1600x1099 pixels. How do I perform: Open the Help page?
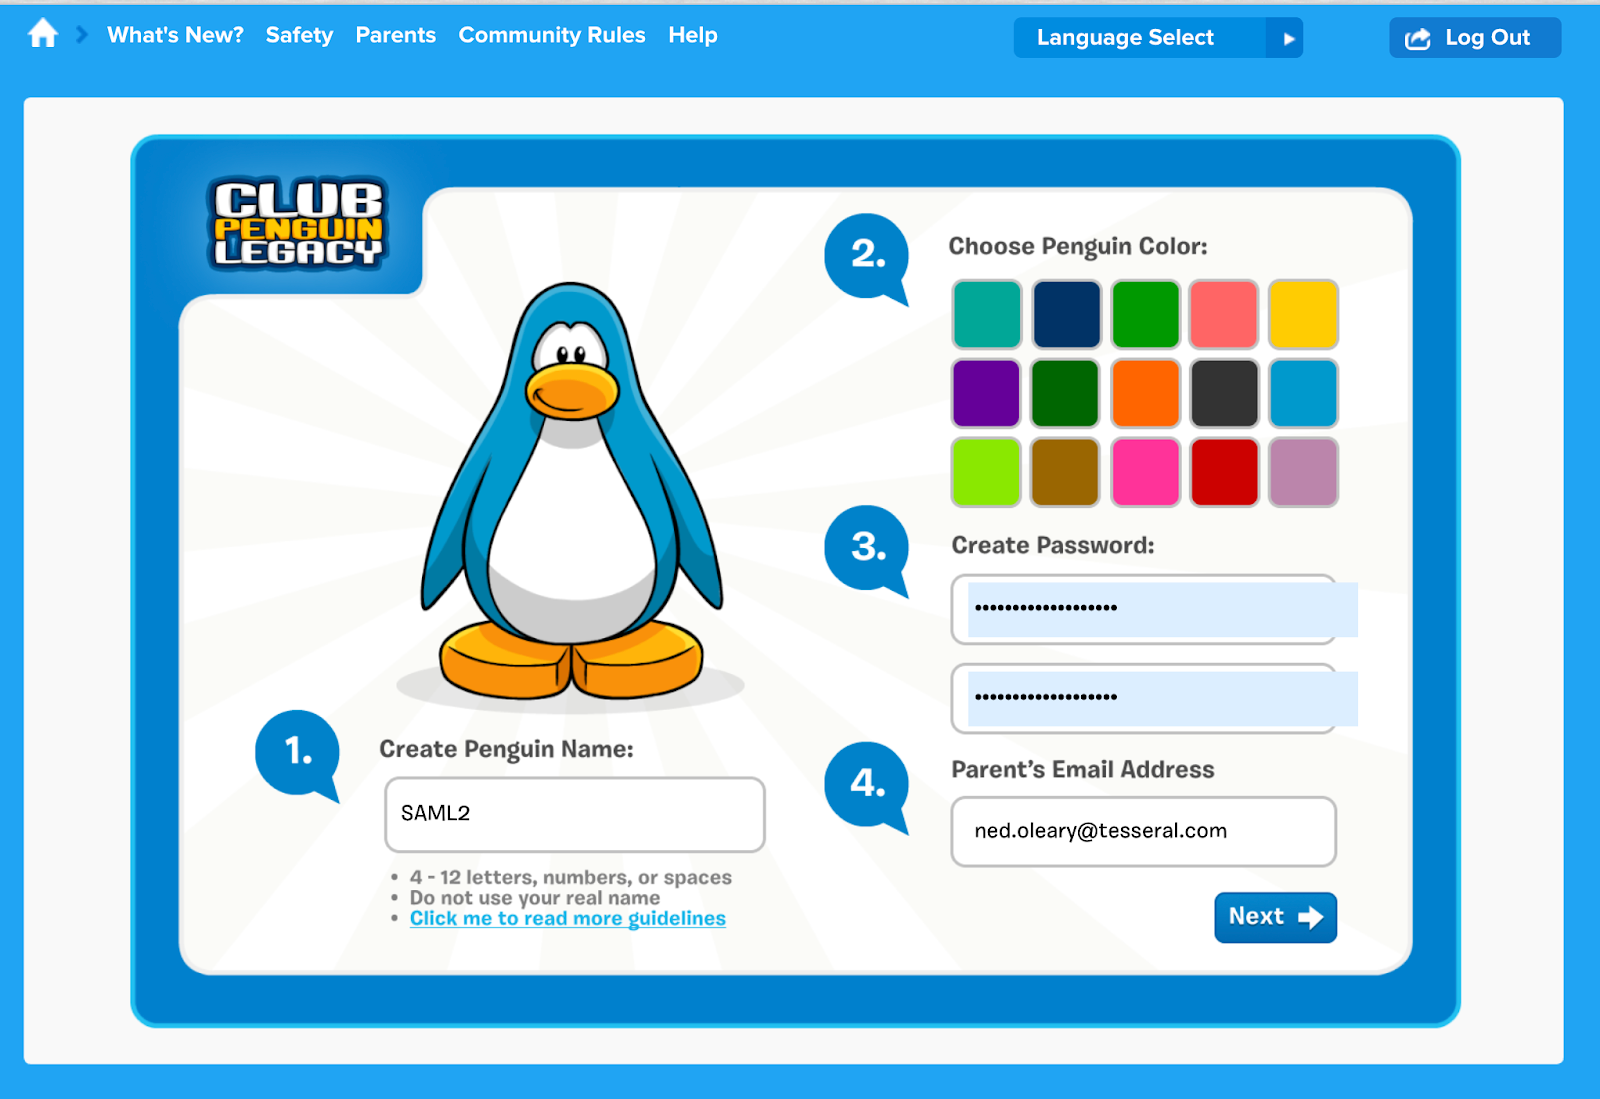click(x=693, y=35)
